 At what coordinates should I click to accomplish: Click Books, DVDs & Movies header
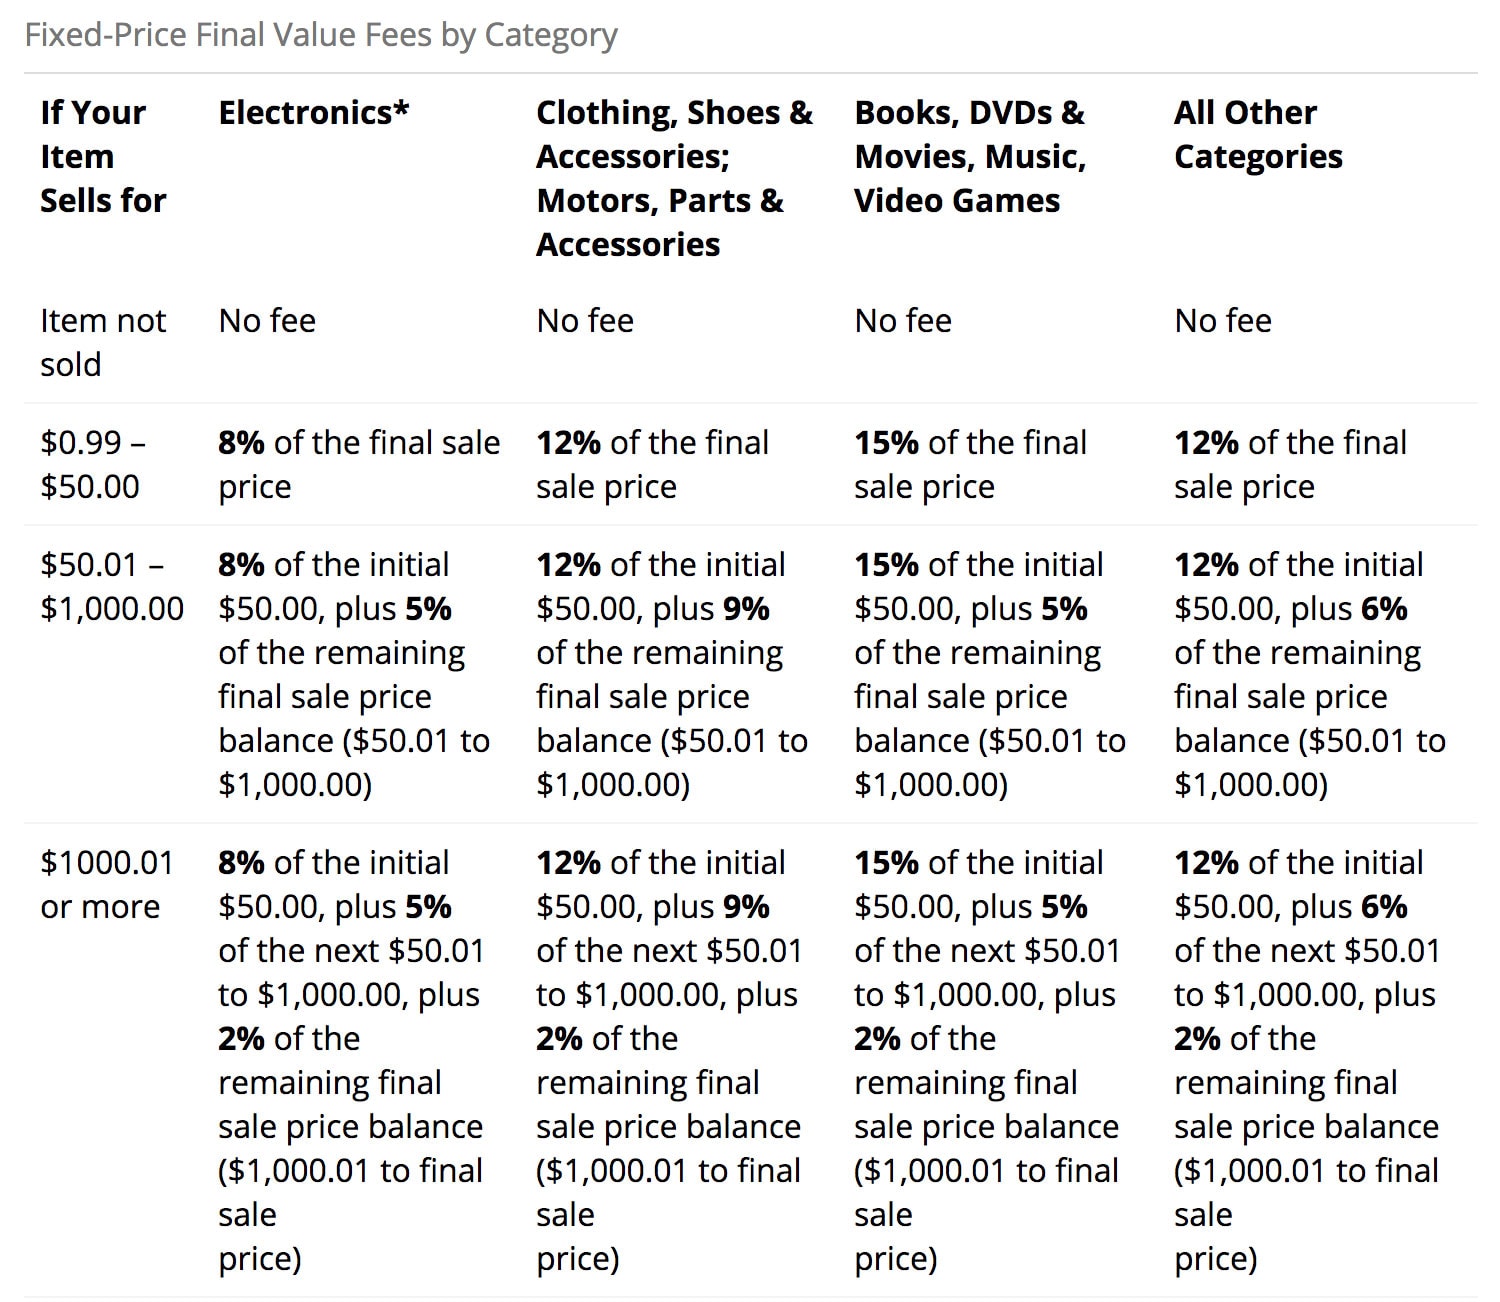point(970,156)
